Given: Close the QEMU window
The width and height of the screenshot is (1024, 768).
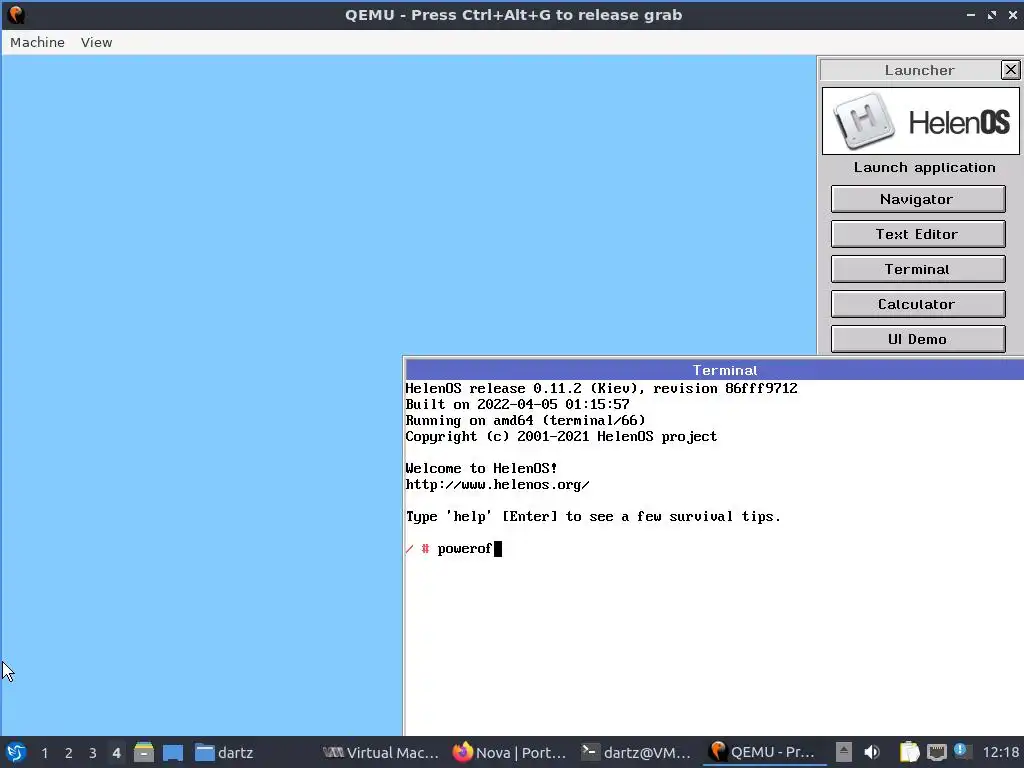Looking at the screenshot, I should pyautogui.click(x=1012, y=14).
